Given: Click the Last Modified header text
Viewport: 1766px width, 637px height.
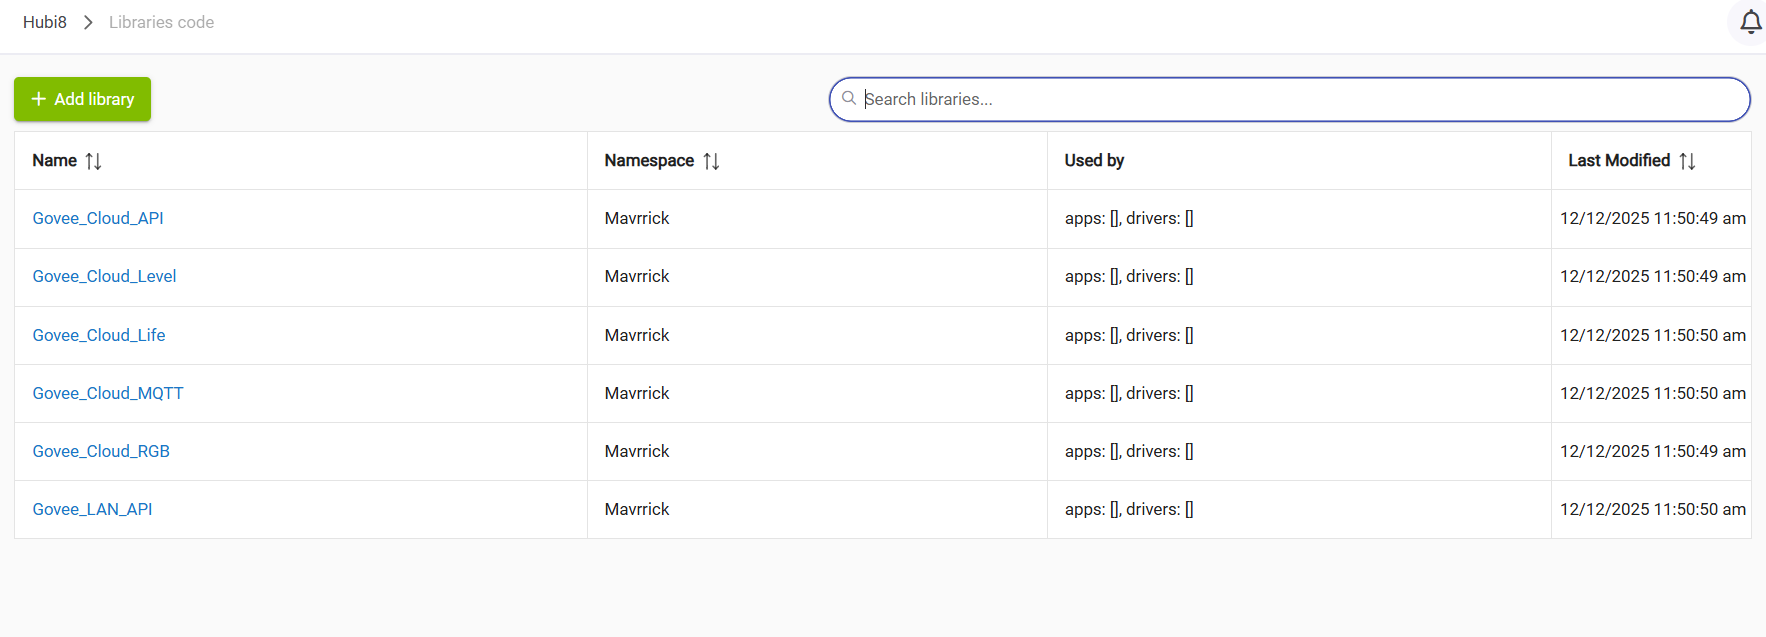Looking at the screenshot, I should (x=1618, y=160).
